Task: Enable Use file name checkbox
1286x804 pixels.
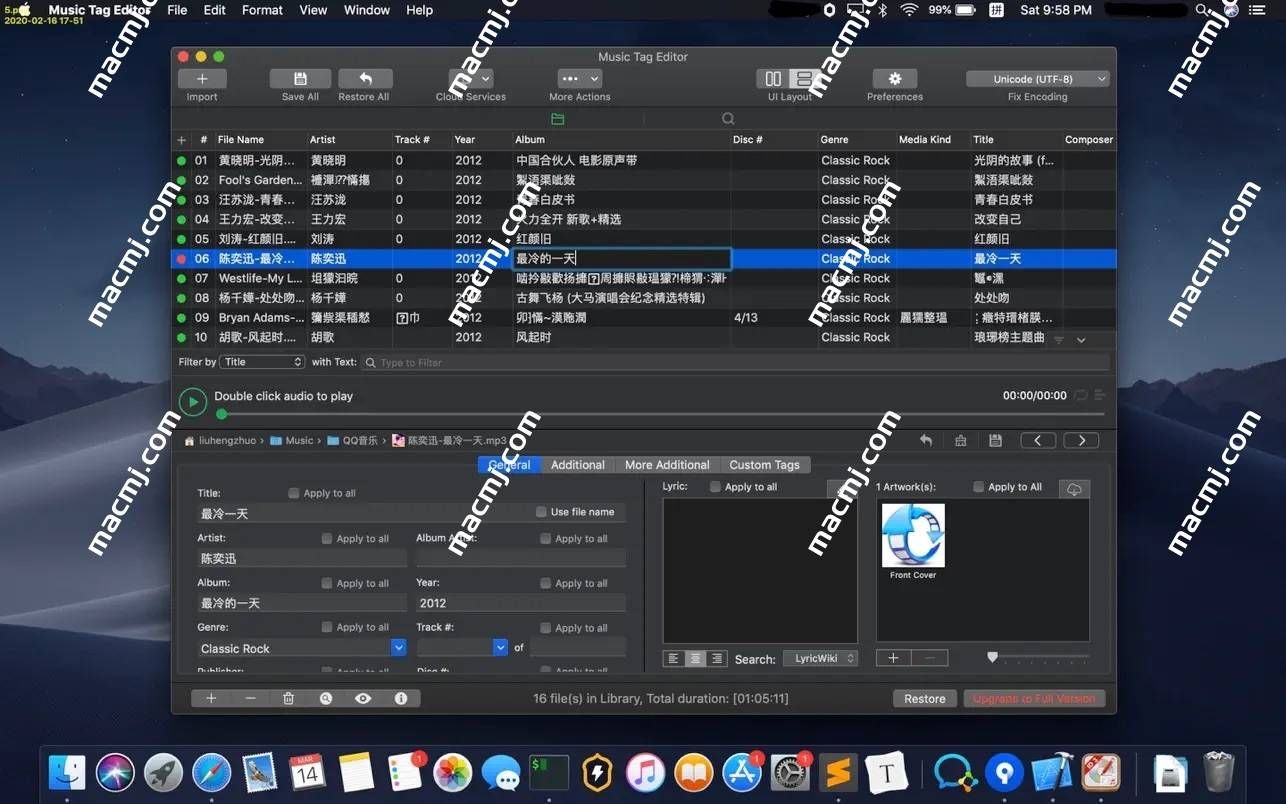Action: [x=541, y=512]
